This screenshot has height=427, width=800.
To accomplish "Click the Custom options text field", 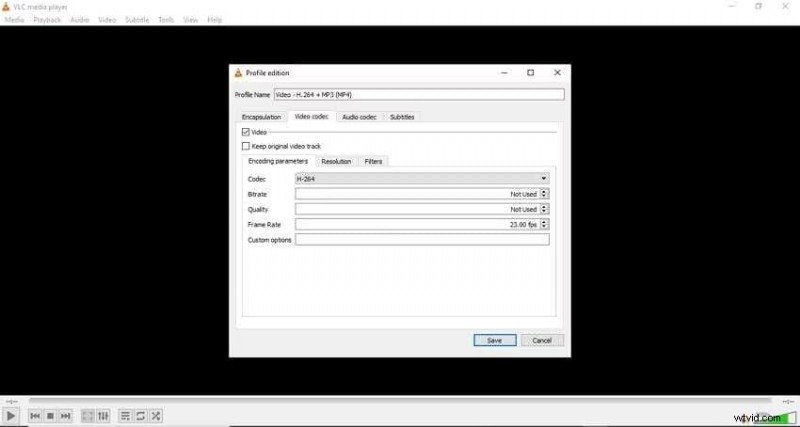I will click(421, 240).
